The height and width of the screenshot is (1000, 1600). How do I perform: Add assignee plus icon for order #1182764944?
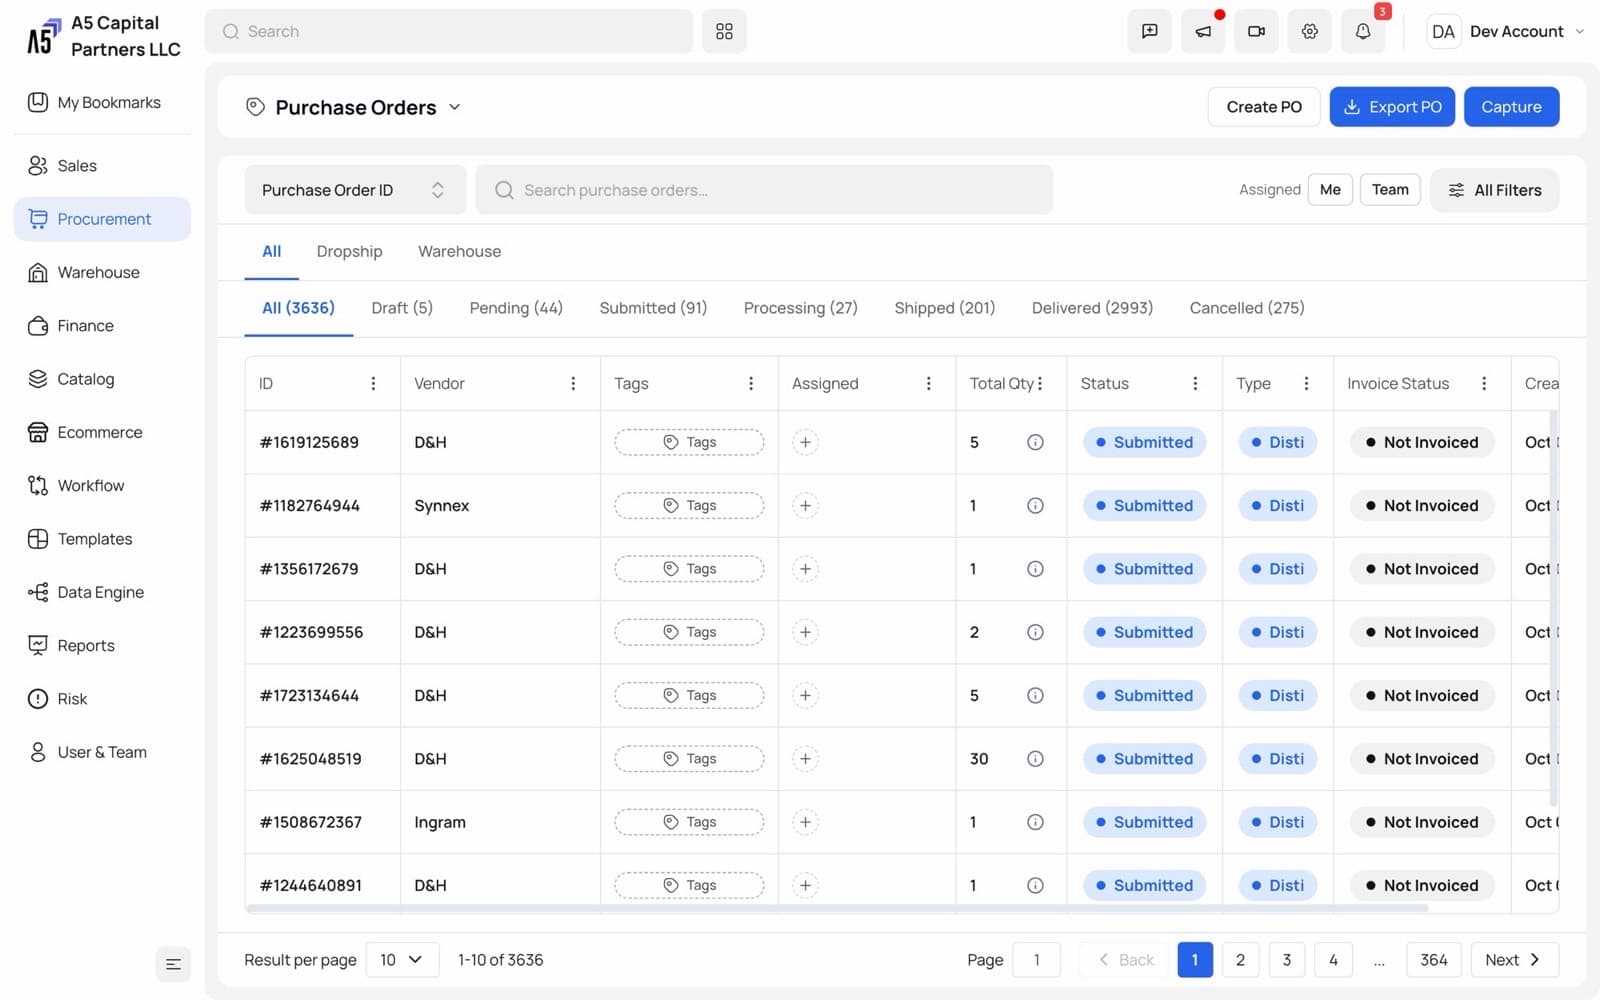point(805,505)
